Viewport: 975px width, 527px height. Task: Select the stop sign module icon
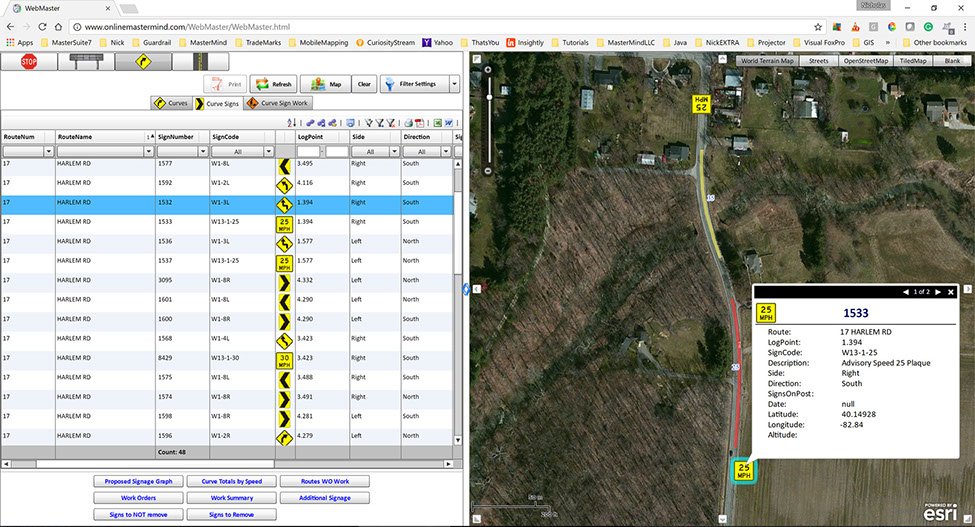[29, 61]
